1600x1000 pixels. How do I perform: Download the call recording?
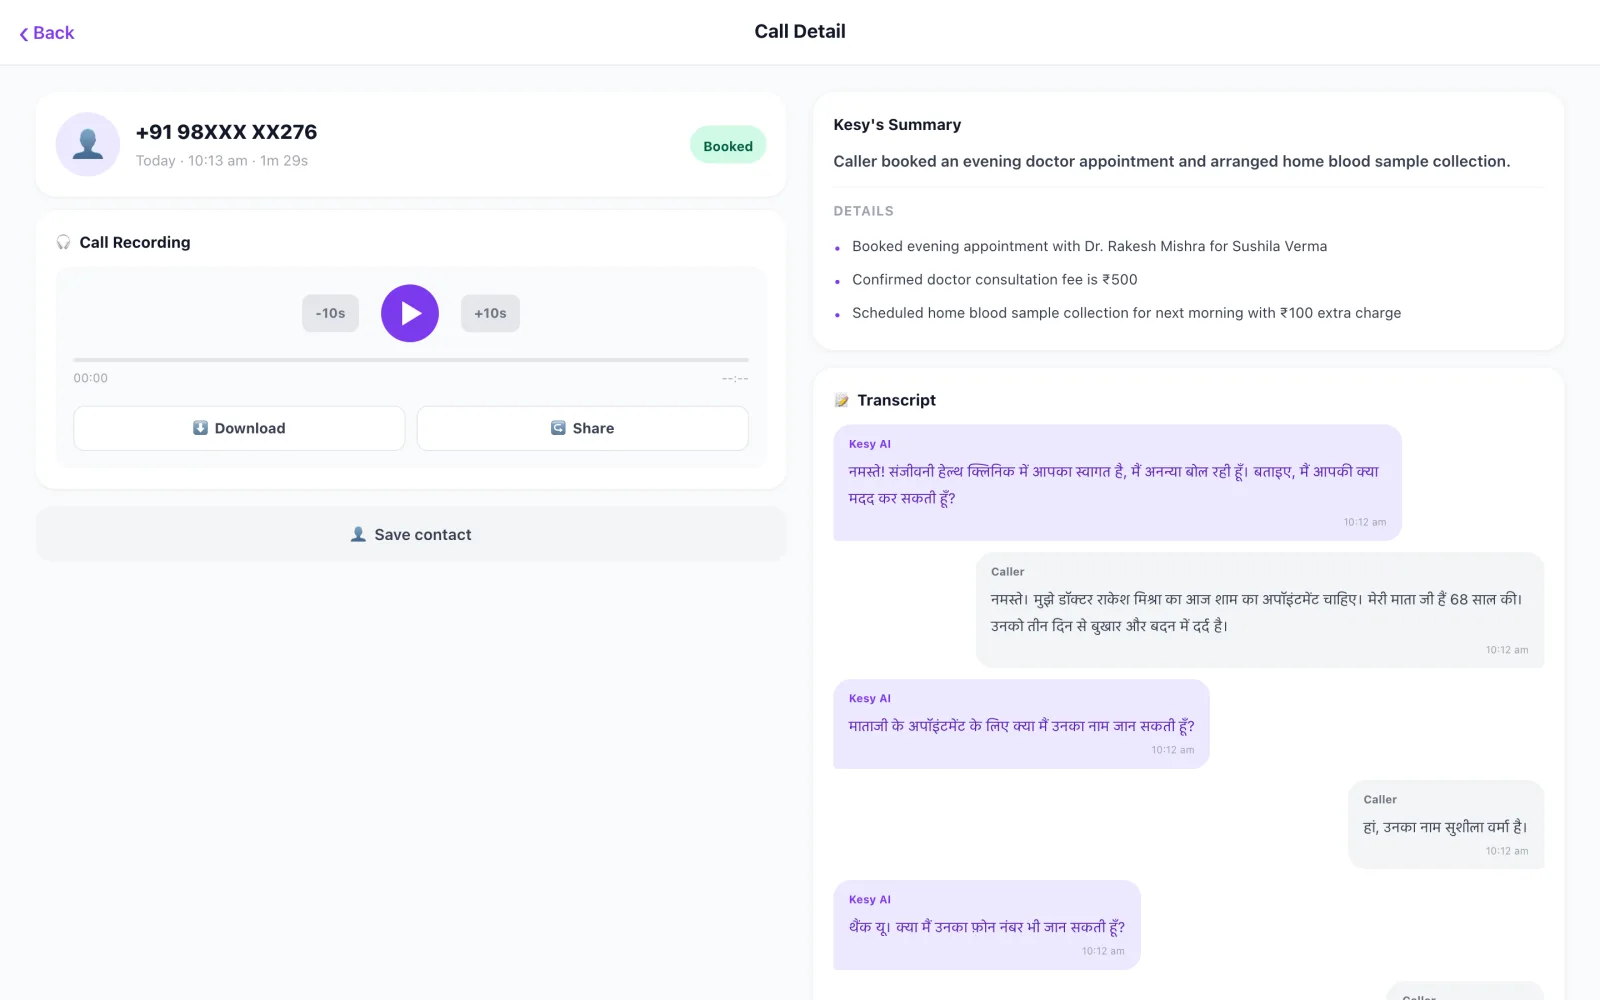[239, 428]
